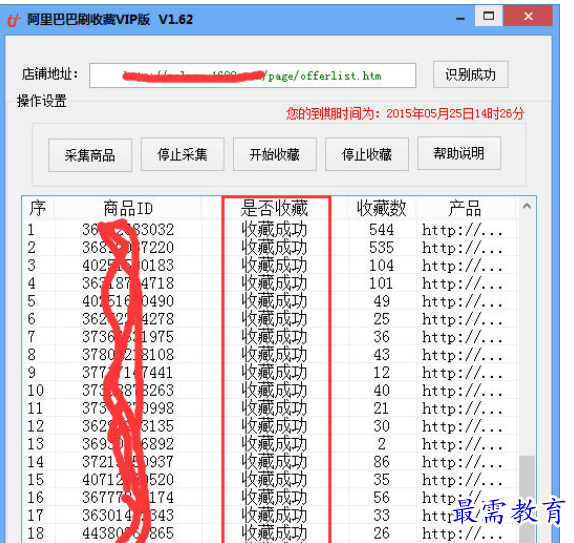Click the app logo icon in title bar

click(14, 19)
